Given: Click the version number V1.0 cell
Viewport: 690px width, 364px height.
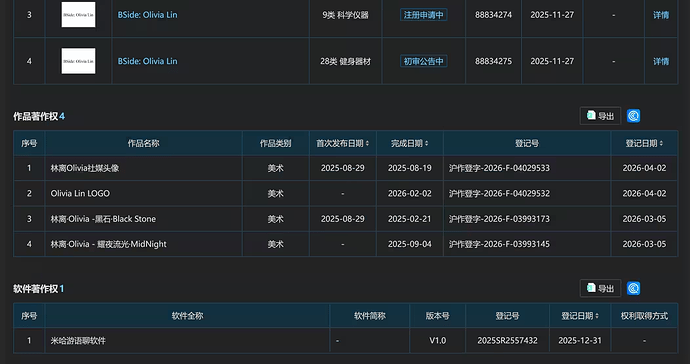Looking at the screenshot, I should coord(437,341).
